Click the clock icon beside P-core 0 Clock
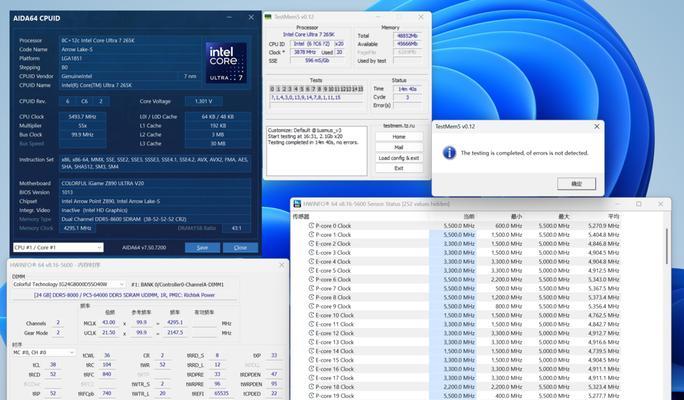 [311, 226]
